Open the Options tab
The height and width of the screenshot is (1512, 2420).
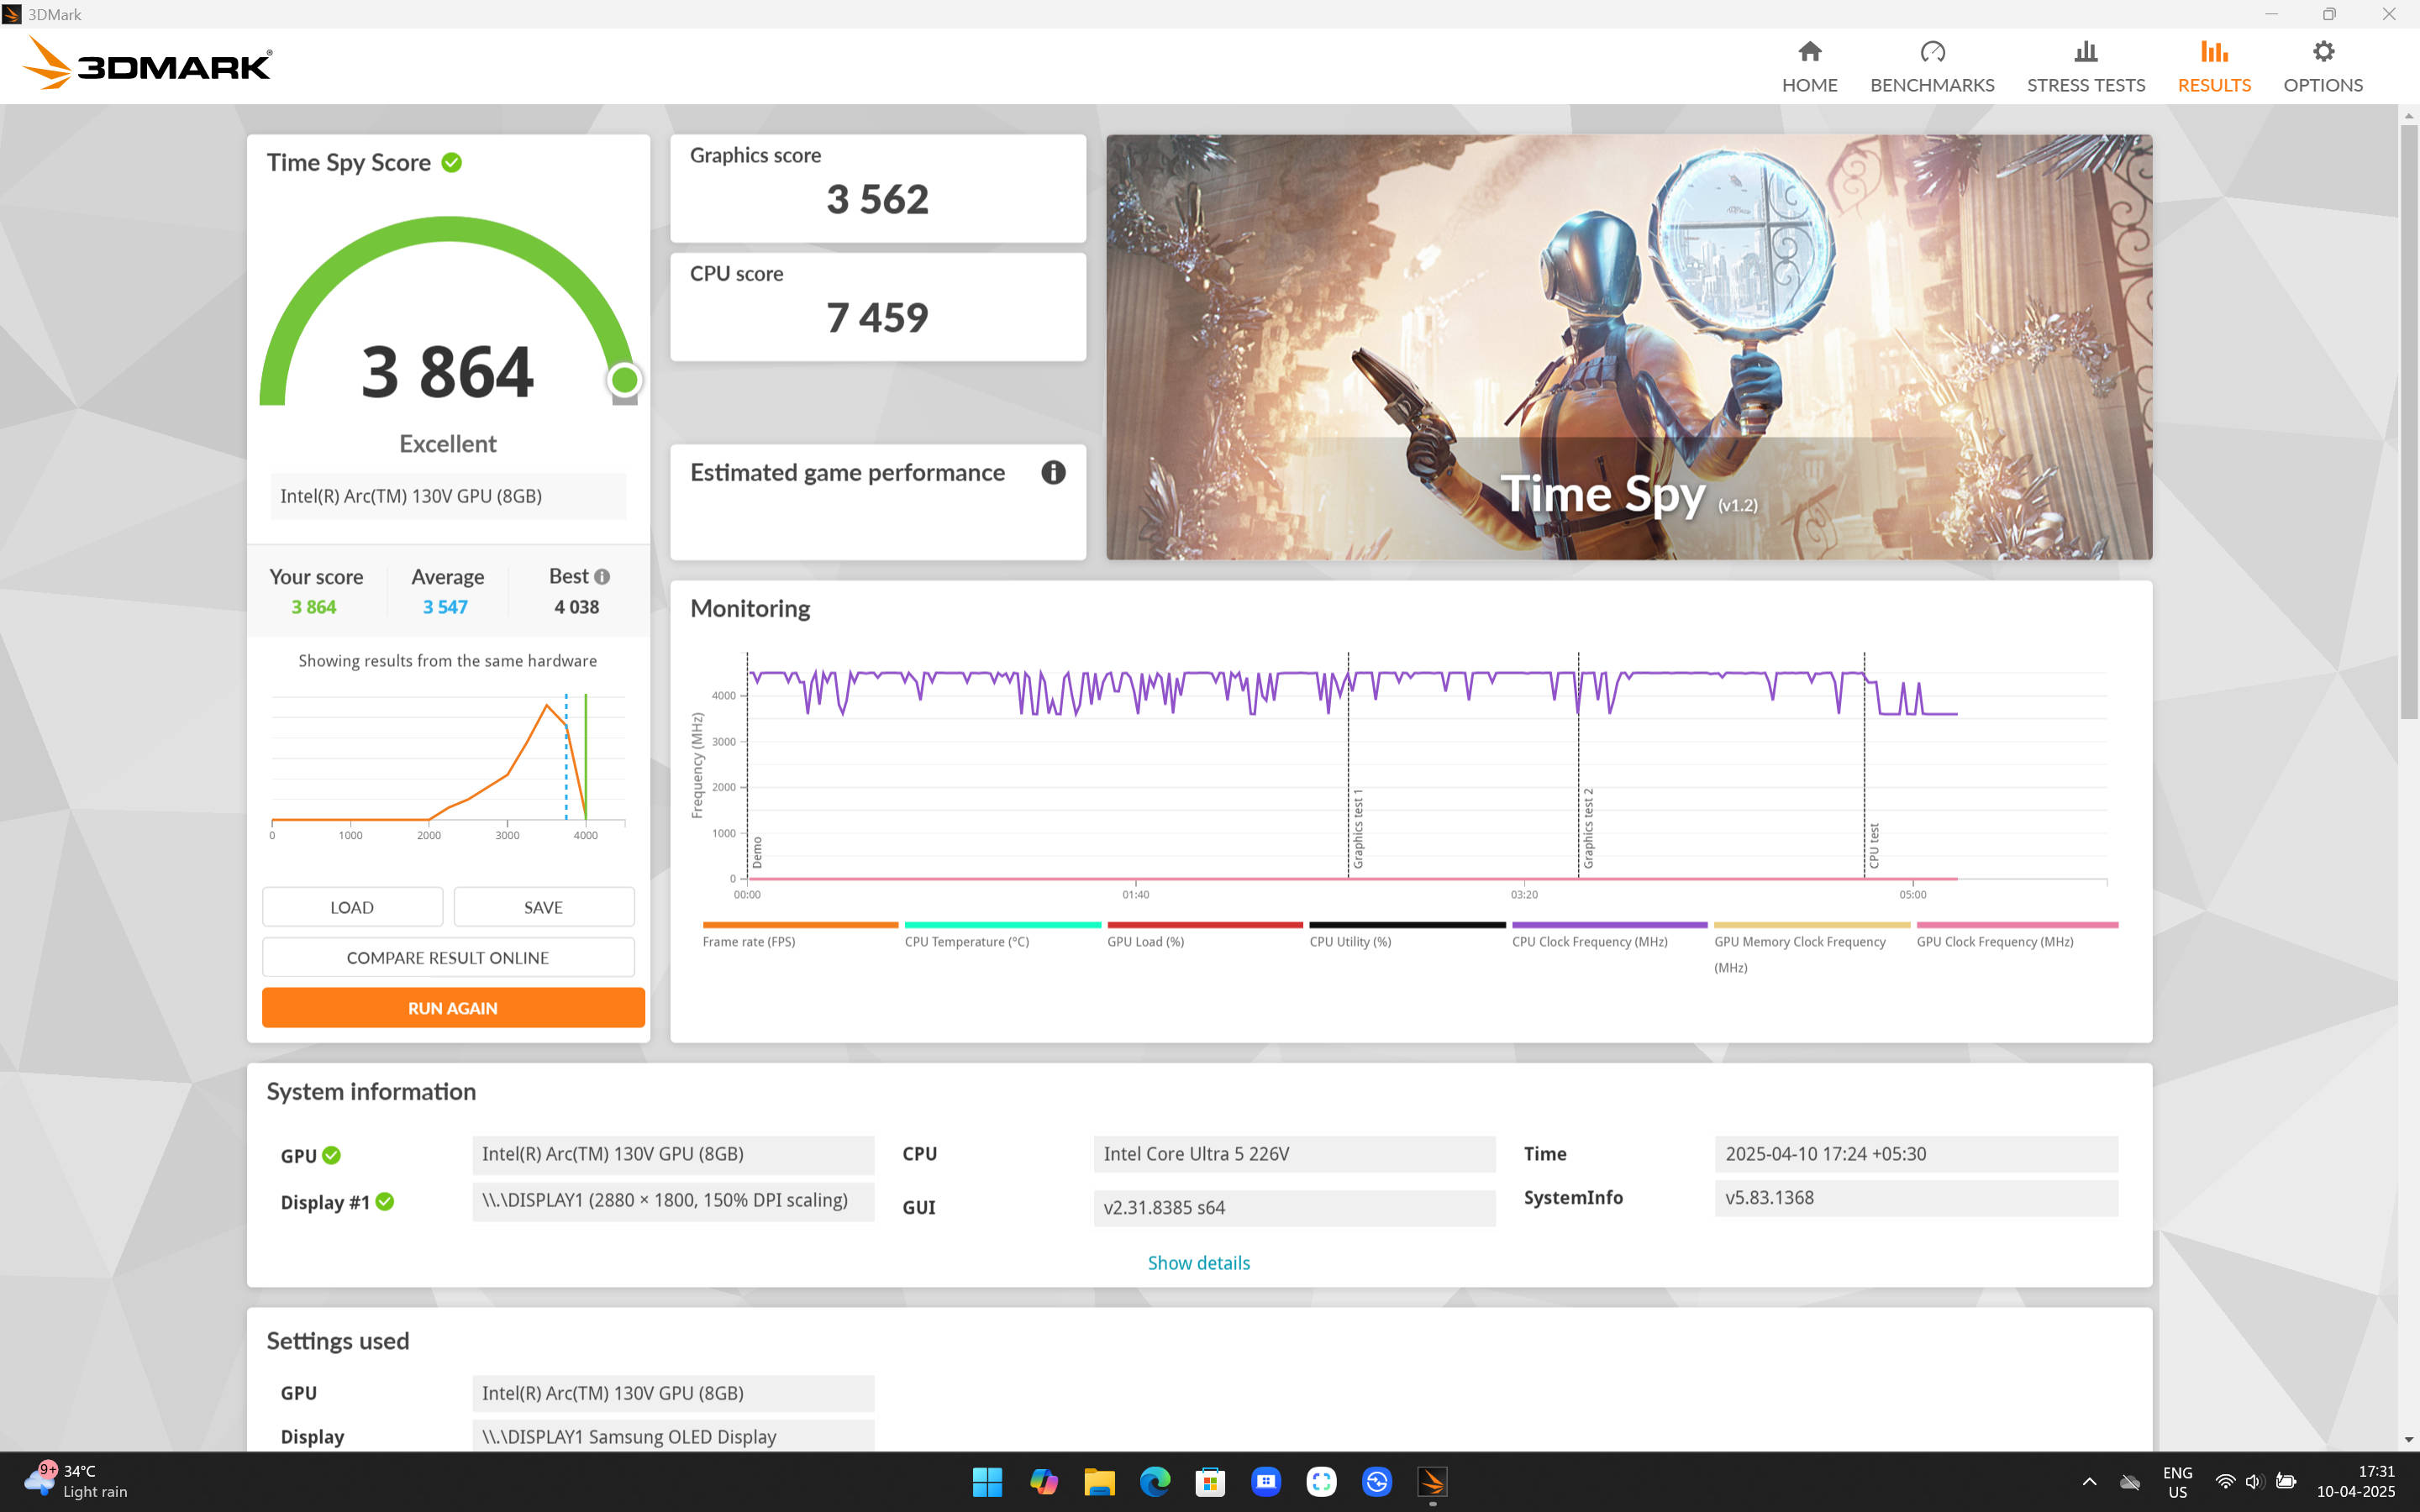point(2323,66)
